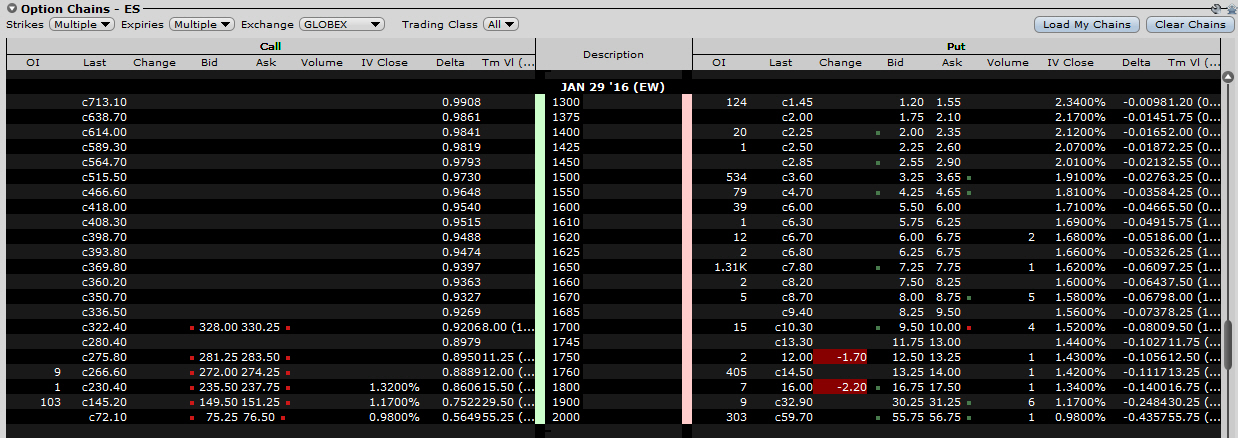This screenshot has width=1238, height=438.
Task: Open the Strikes Multiple dropdown
Action: click(x=81, y=24)
